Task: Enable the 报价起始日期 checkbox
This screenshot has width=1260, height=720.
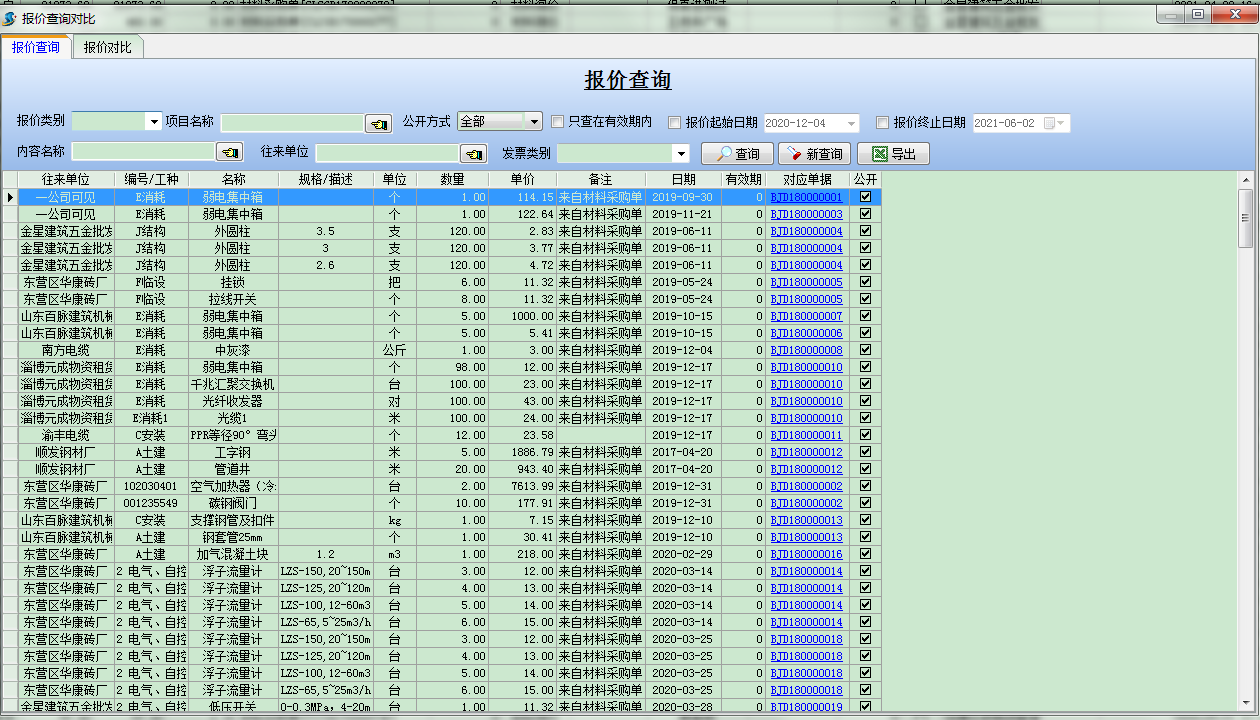Action: pyautogui.click(x=676, y=122)
